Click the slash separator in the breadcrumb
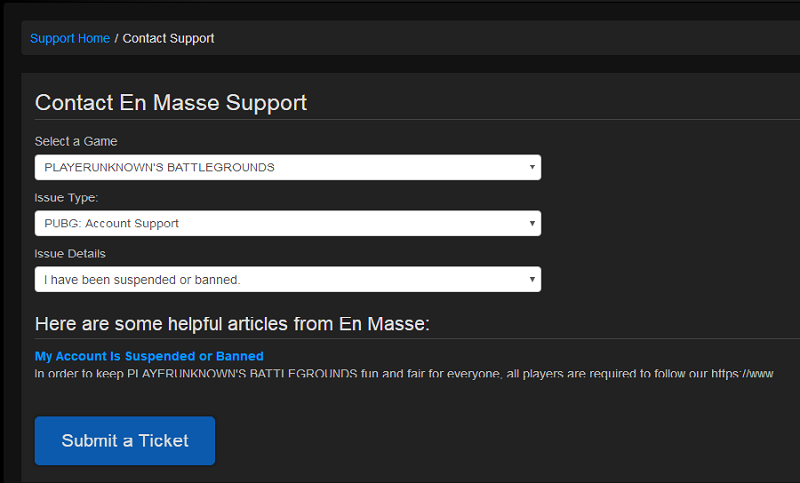 (x=116, y=39)
